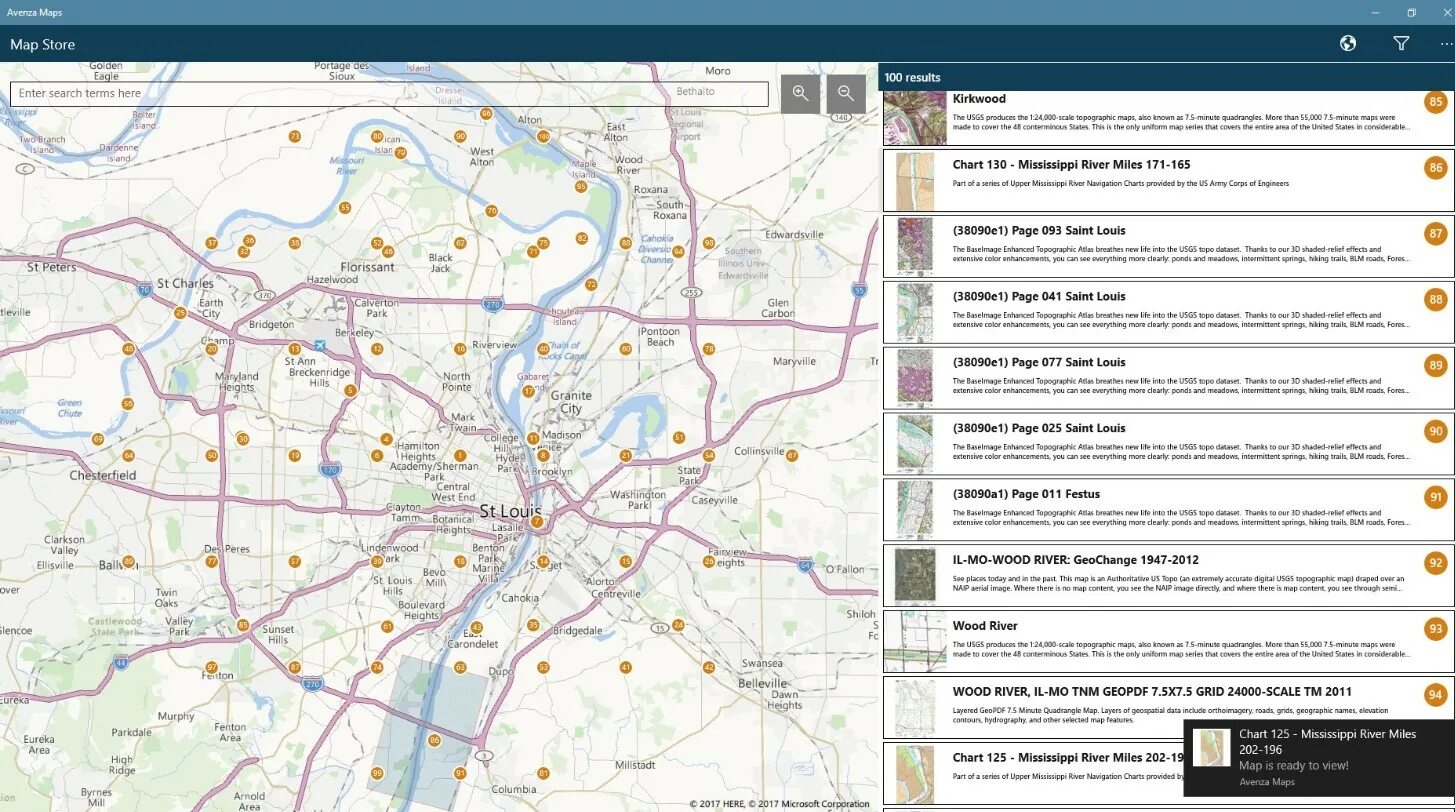Image resolution: width=1455 pixels, height=812 pixels.
Task: Select map marker 99 in shaded region
Action: (x=377, y=773)
